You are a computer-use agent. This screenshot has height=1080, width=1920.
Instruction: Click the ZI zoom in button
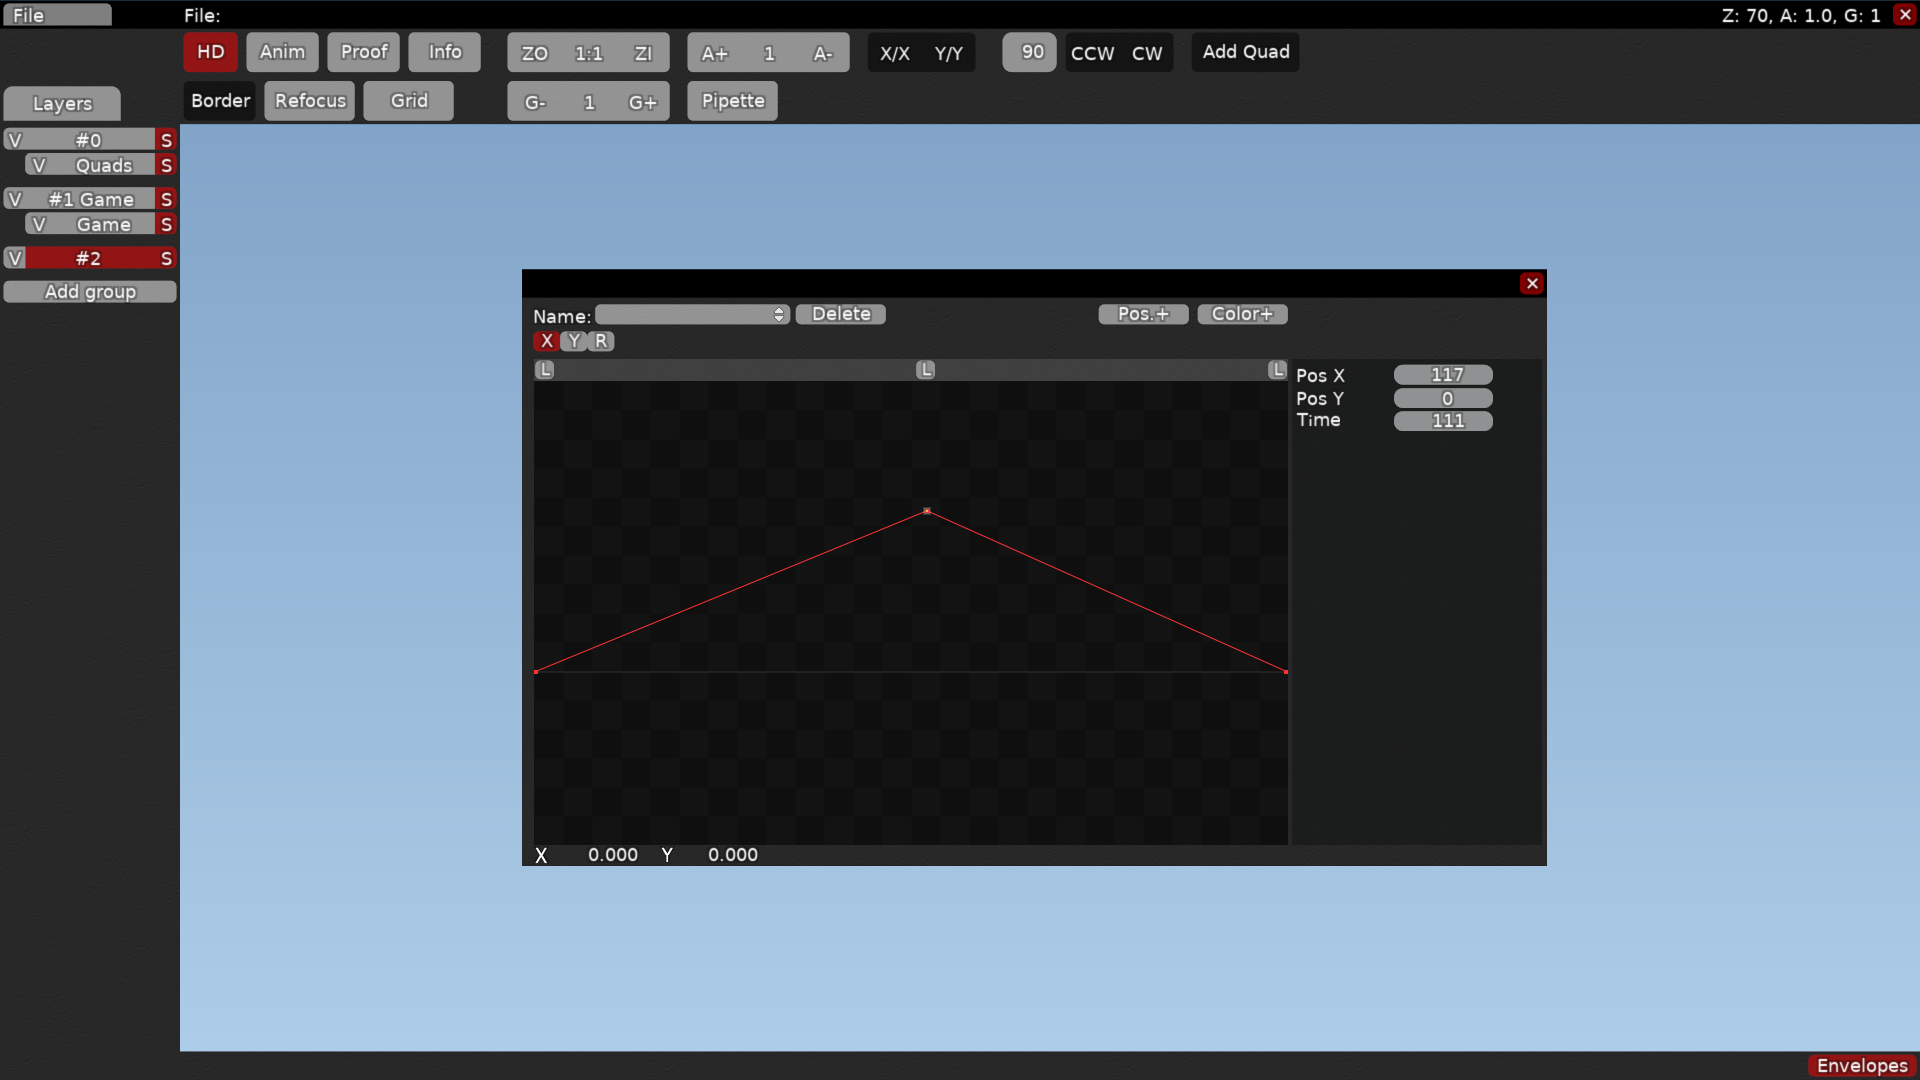[643, 53]
